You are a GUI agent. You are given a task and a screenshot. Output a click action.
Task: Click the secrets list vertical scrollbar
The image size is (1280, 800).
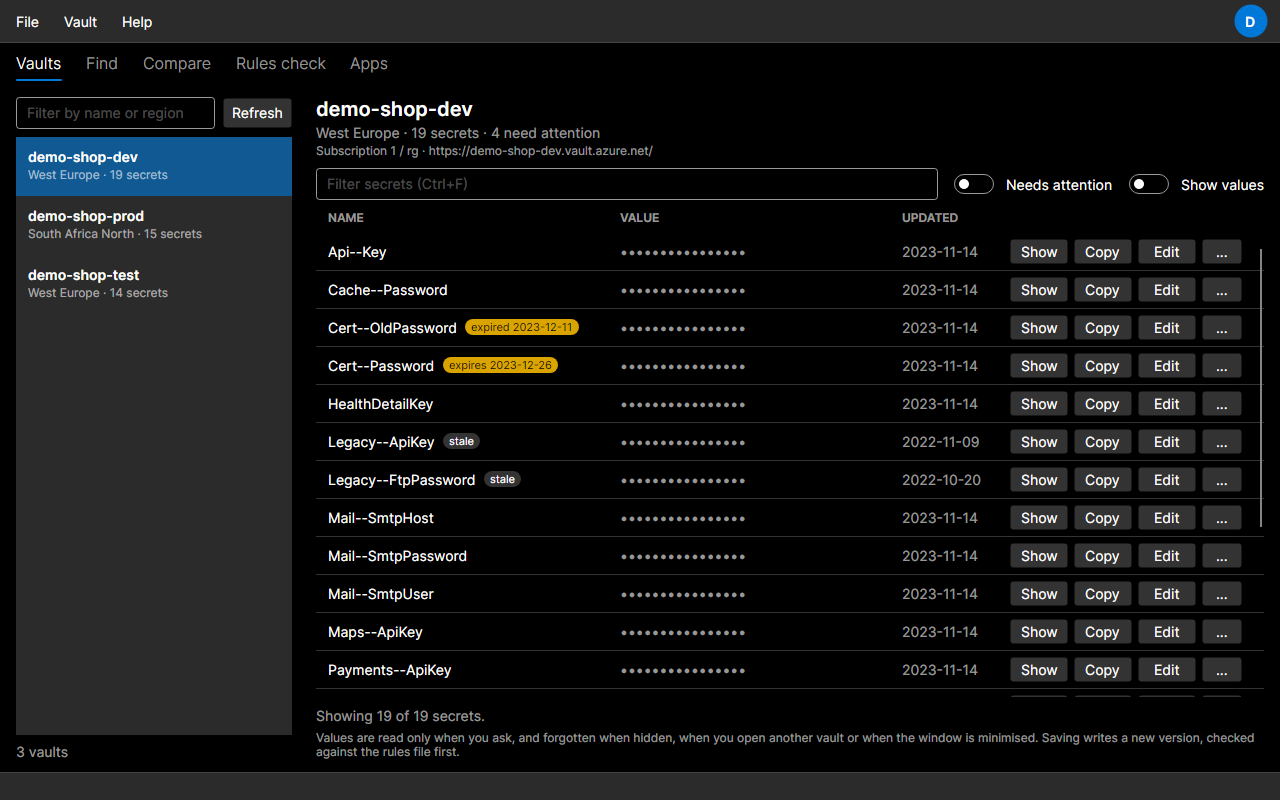pos(1262,390)
